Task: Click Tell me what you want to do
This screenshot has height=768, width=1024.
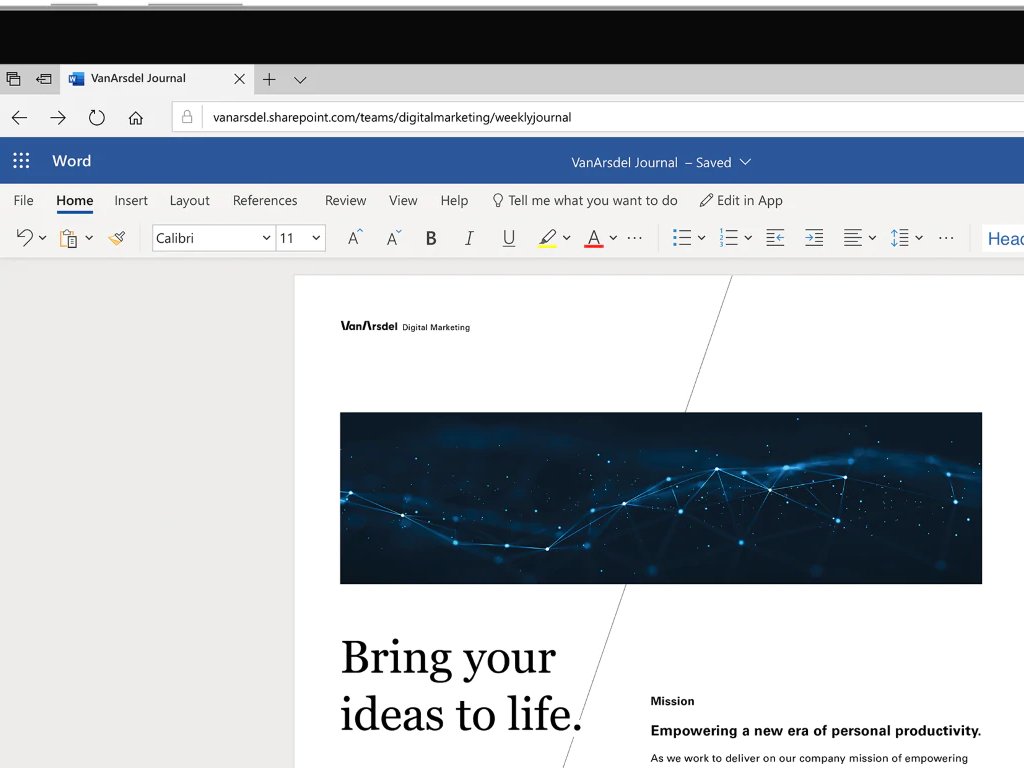Action: click(x=585, y=200)
